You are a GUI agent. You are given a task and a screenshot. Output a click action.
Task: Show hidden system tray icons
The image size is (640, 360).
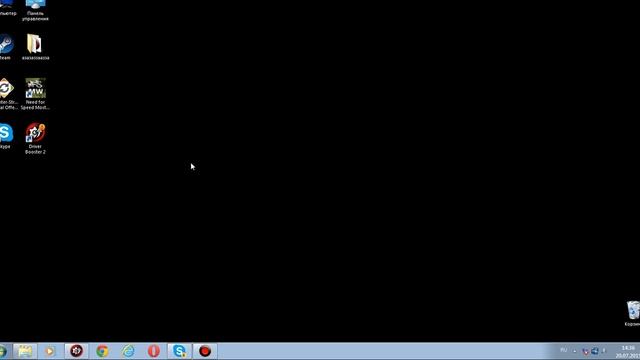click(x=575, y=351)
